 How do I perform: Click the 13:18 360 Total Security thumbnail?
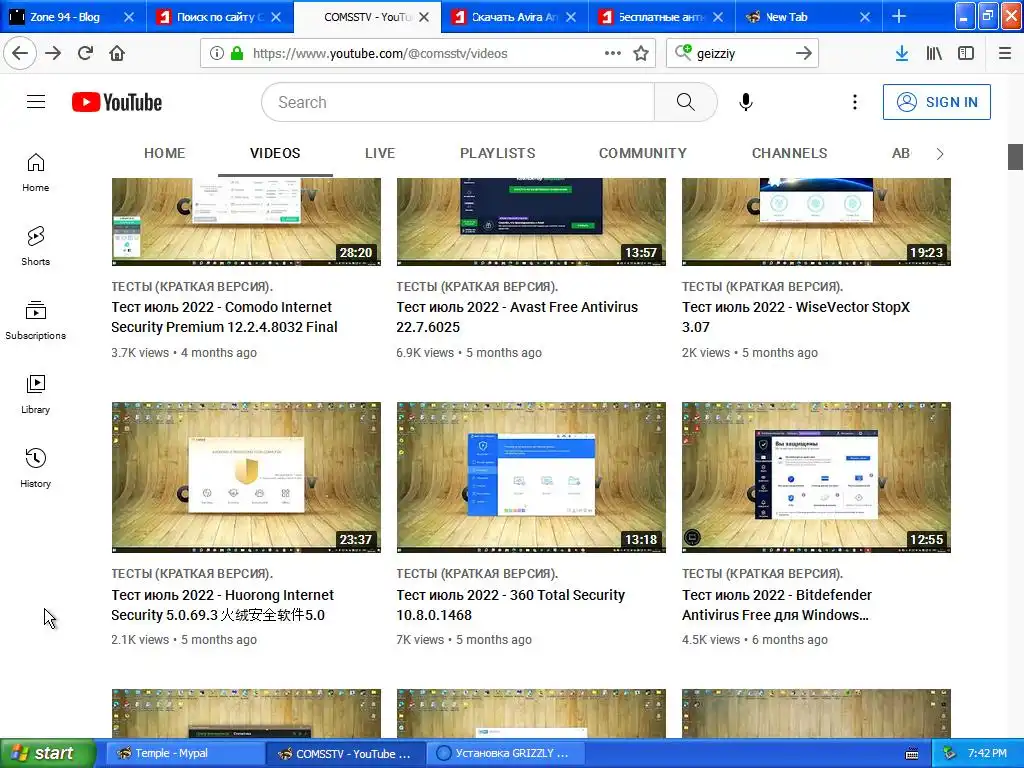tap(531, 477)
